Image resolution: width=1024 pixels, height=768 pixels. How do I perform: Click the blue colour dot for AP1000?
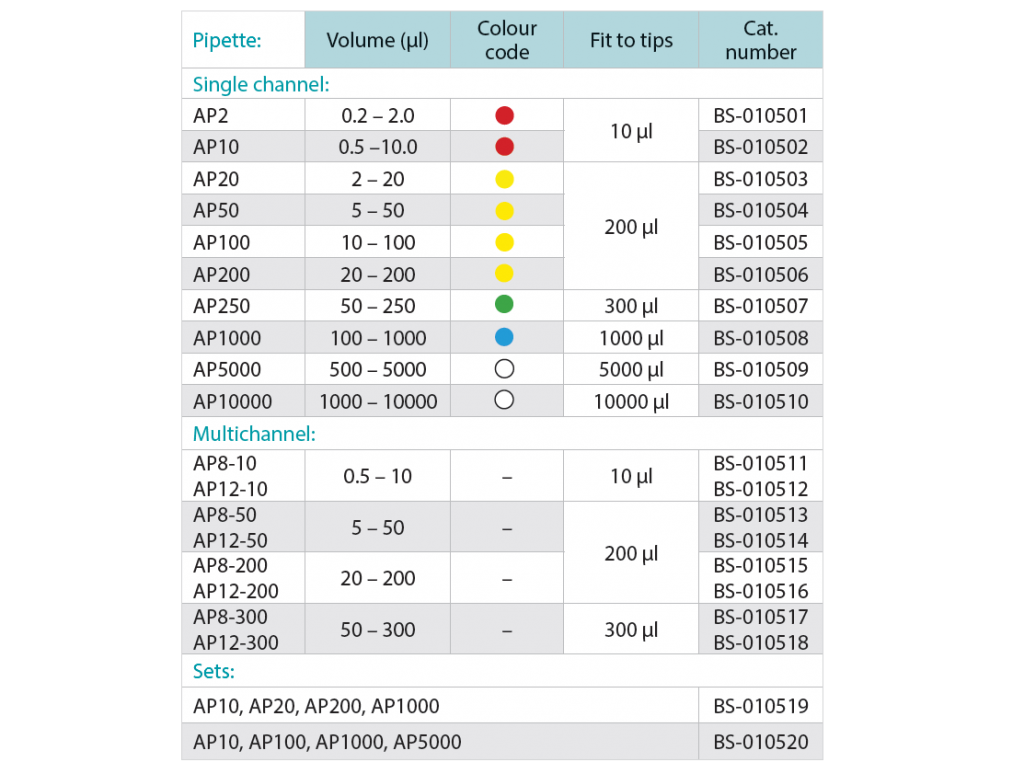505,338
